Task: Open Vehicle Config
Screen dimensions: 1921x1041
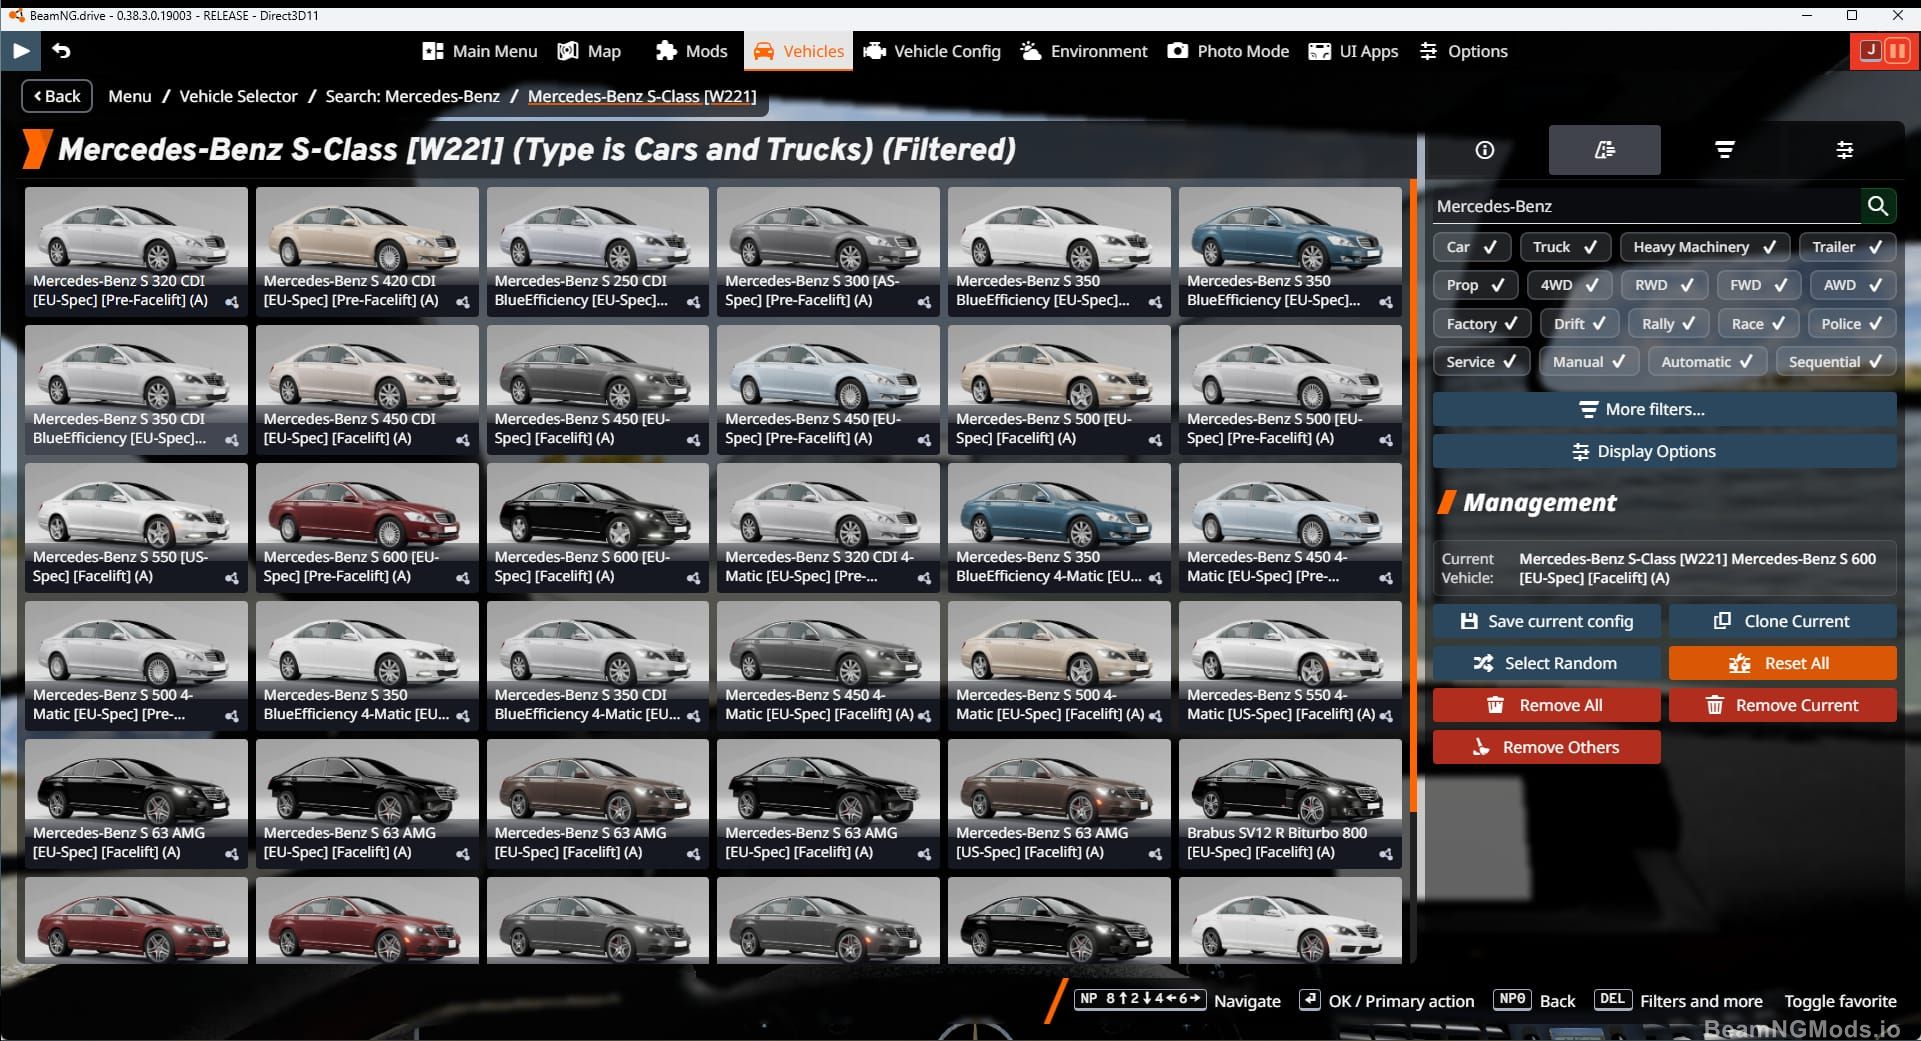Action: 931,51
